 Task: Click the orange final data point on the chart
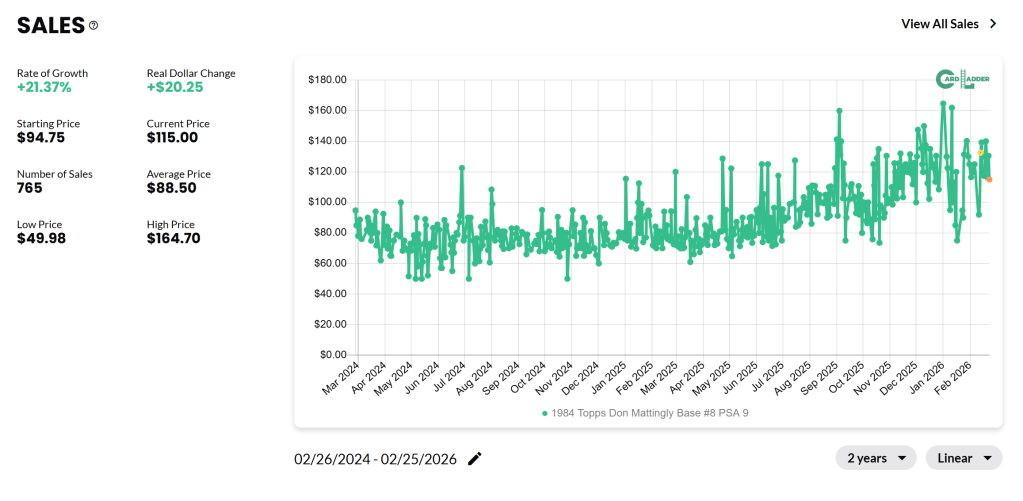(x=989, y=179)
